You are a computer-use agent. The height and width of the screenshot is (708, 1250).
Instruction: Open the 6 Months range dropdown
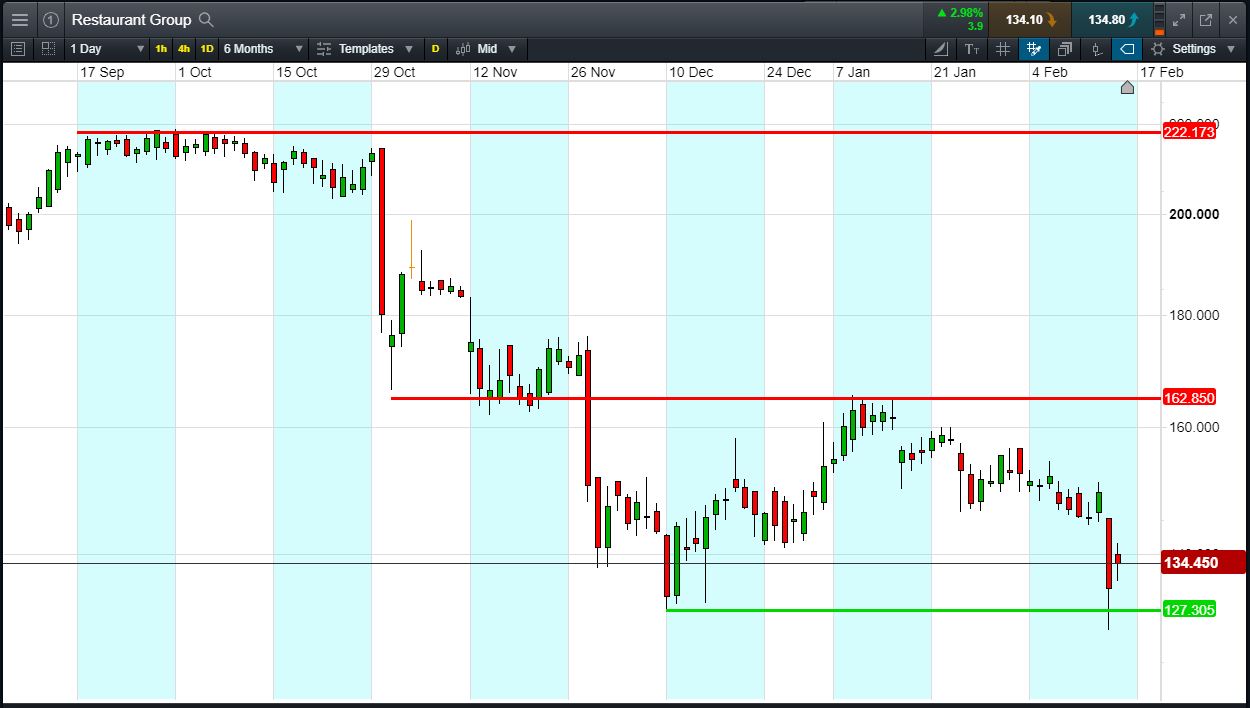(x=263, y=48)
